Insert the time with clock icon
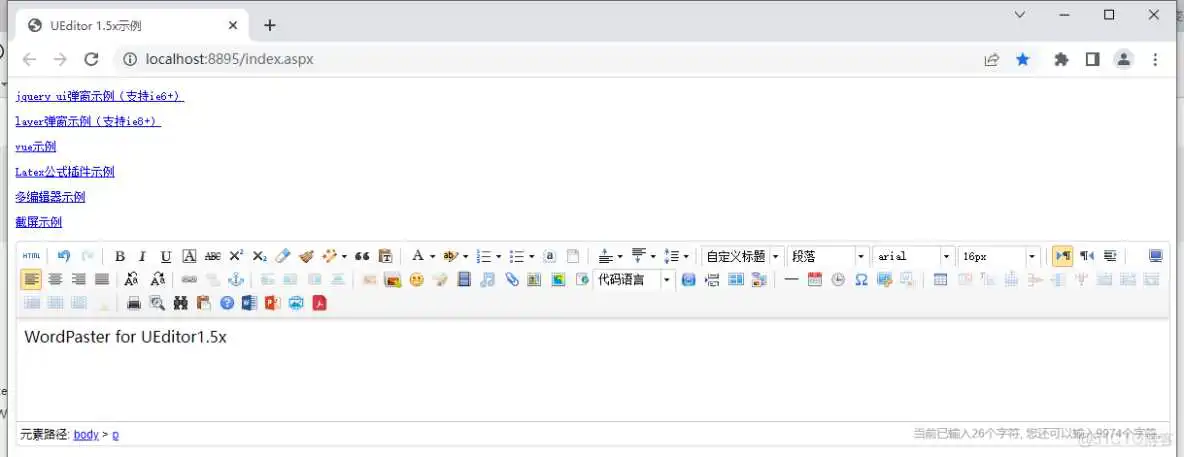The height and width of the screenshot is (457, 1184). point(837,279)
